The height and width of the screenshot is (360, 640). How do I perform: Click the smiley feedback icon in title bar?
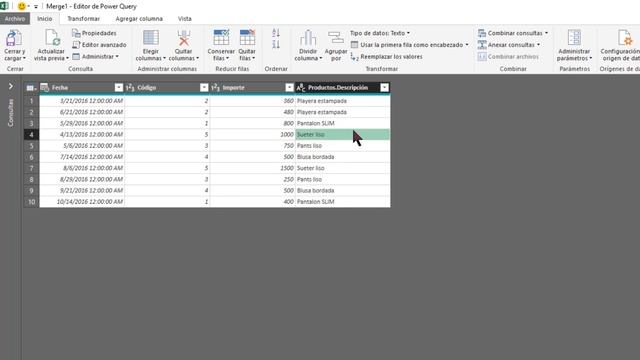(21, 6)
